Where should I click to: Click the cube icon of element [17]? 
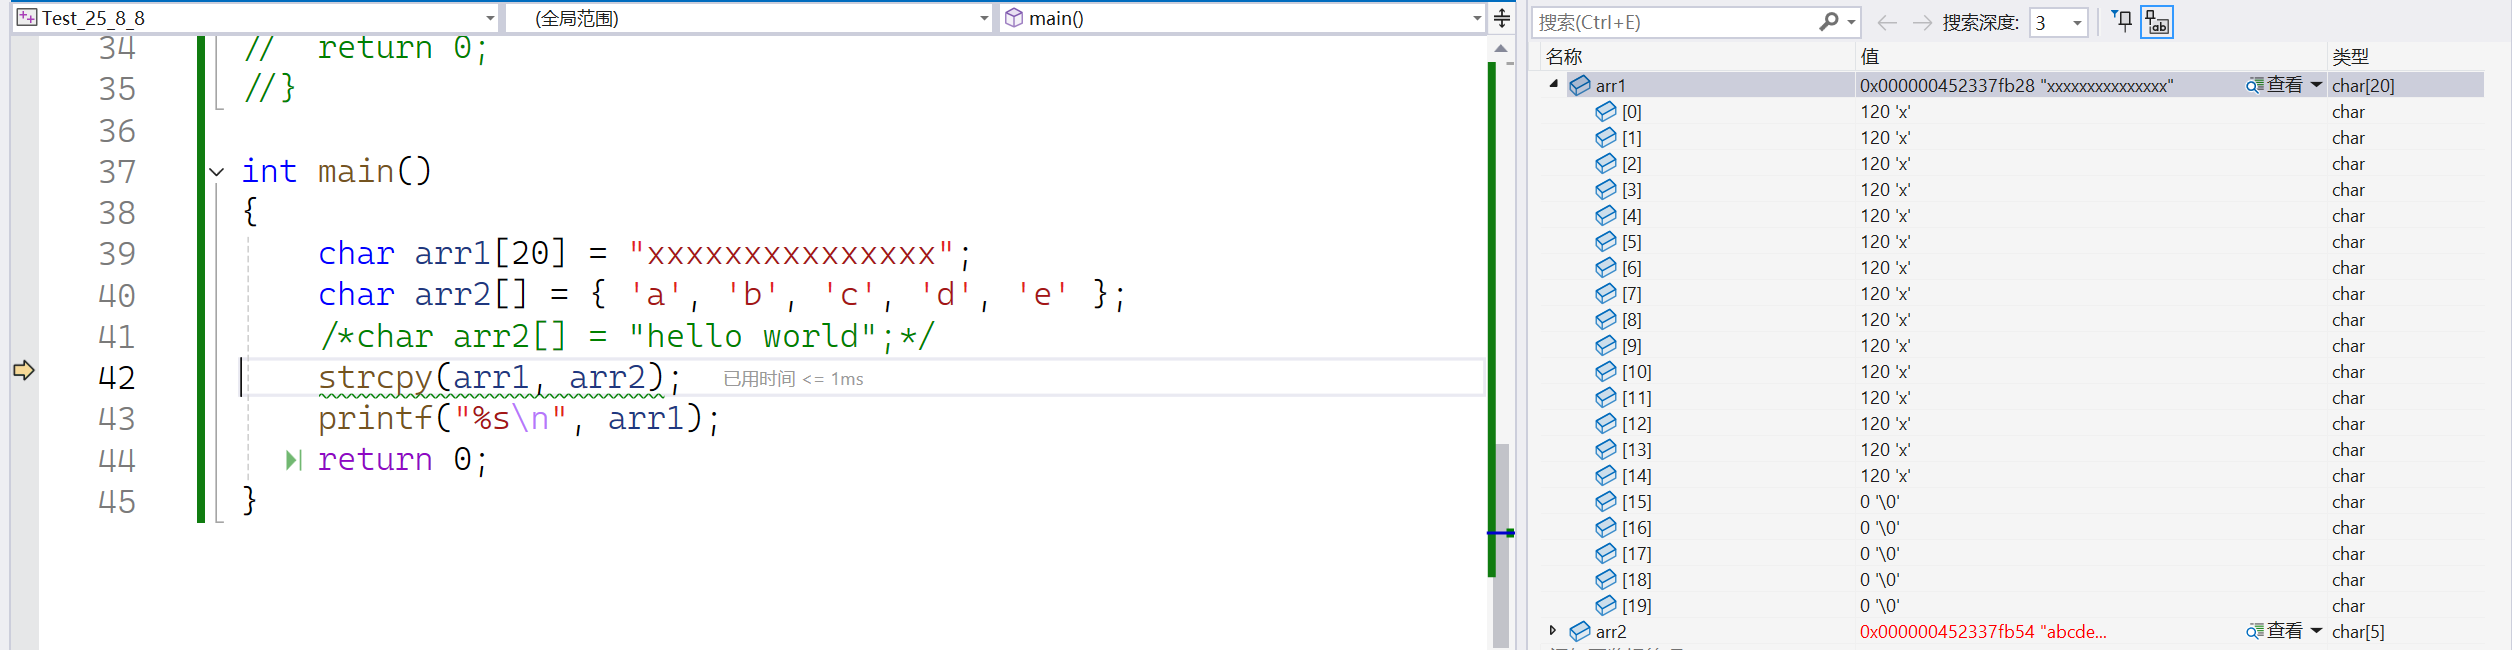coord(1605,553)
